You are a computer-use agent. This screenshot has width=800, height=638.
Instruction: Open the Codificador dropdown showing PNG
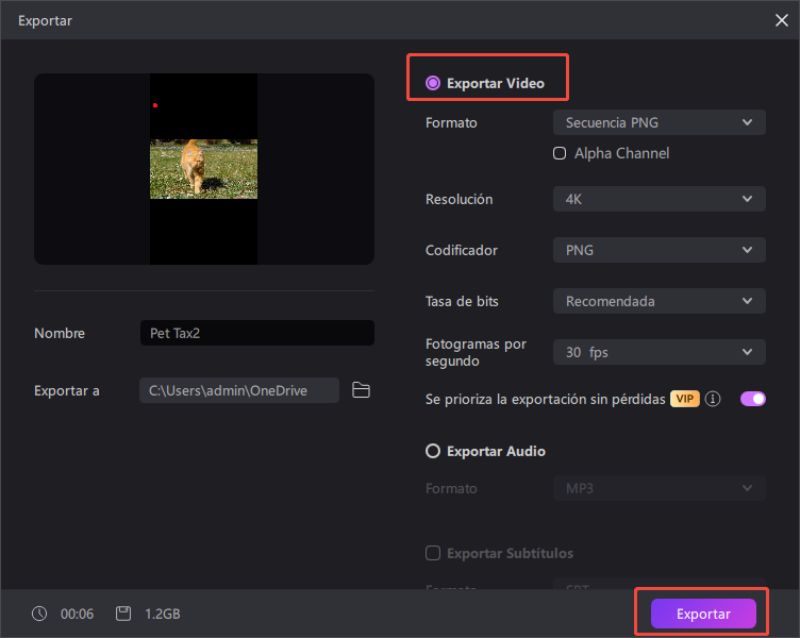tap(658, 250)
